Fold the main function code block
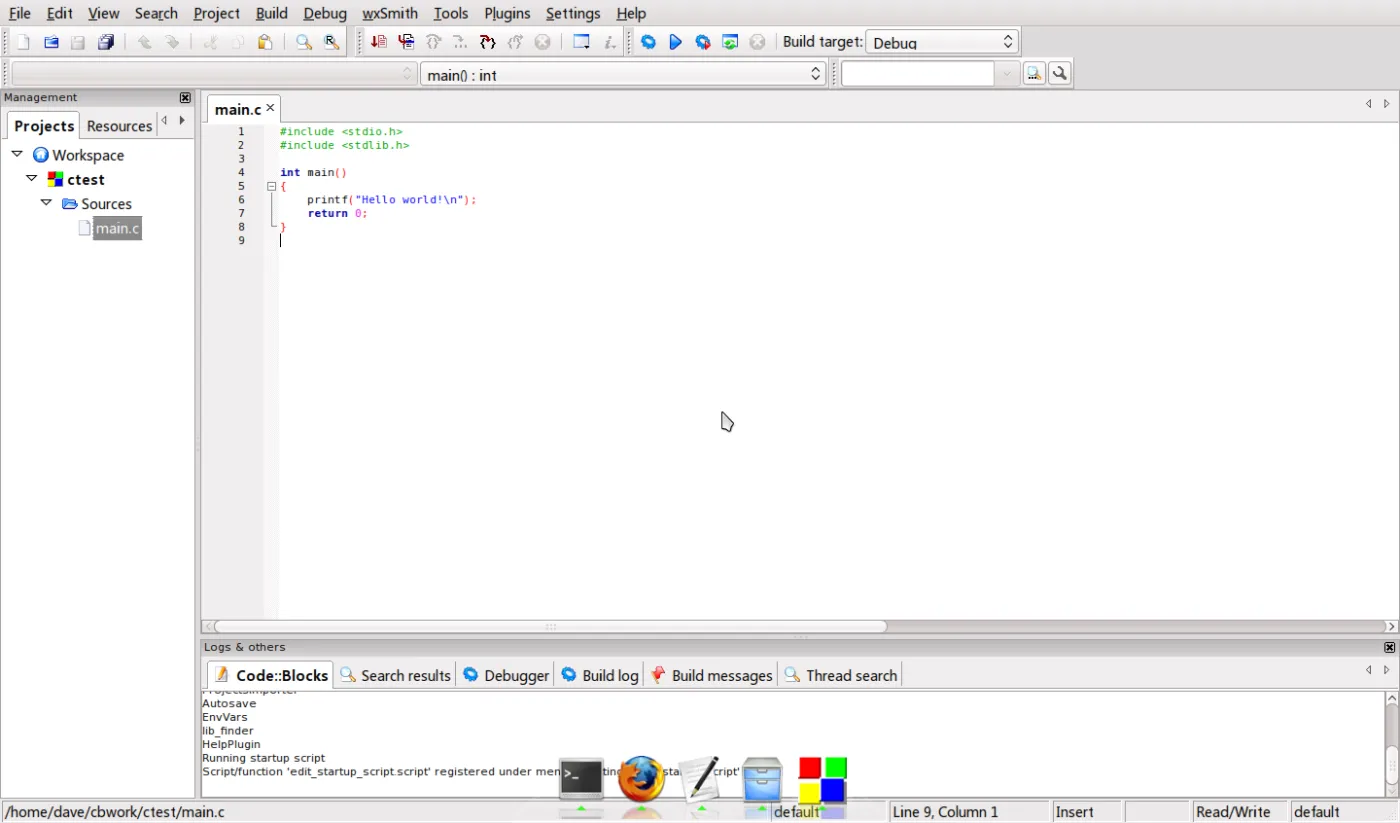The image size is (1400, 823). 271,186
